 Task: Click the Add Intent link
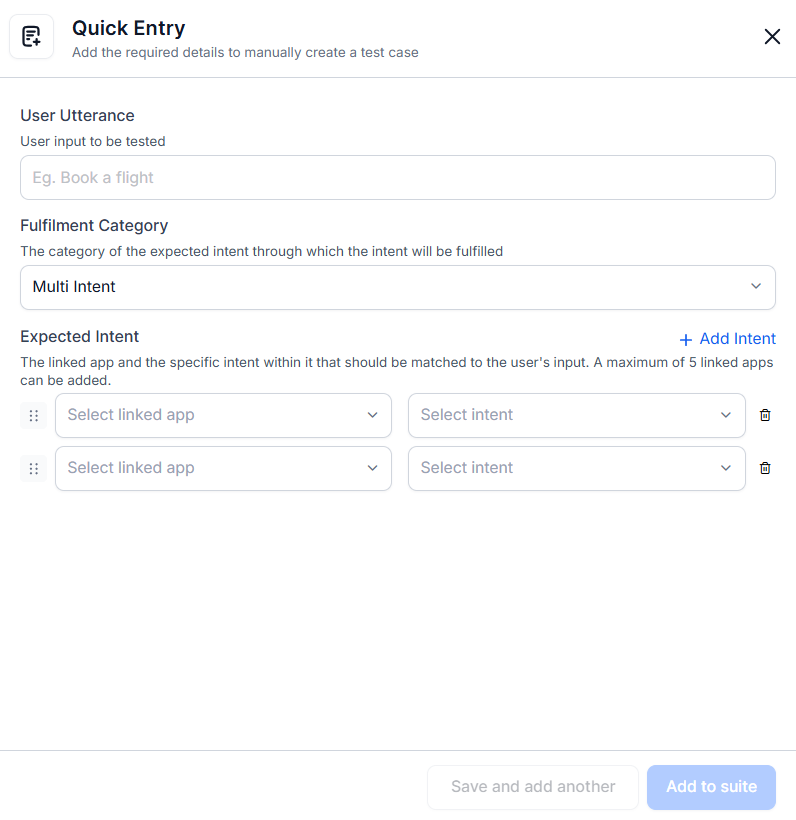[727, 339]
